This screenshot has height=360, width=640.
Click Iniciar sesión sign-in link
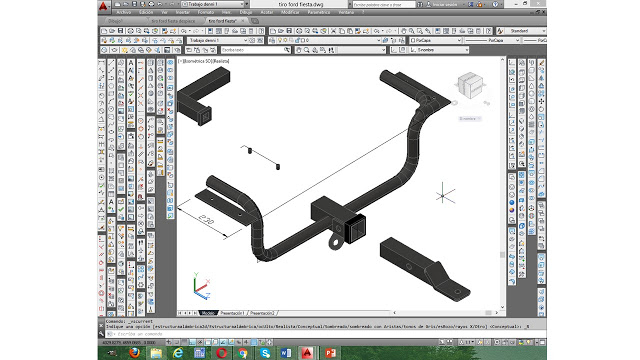pyautogui.click(x=444, y=4)
